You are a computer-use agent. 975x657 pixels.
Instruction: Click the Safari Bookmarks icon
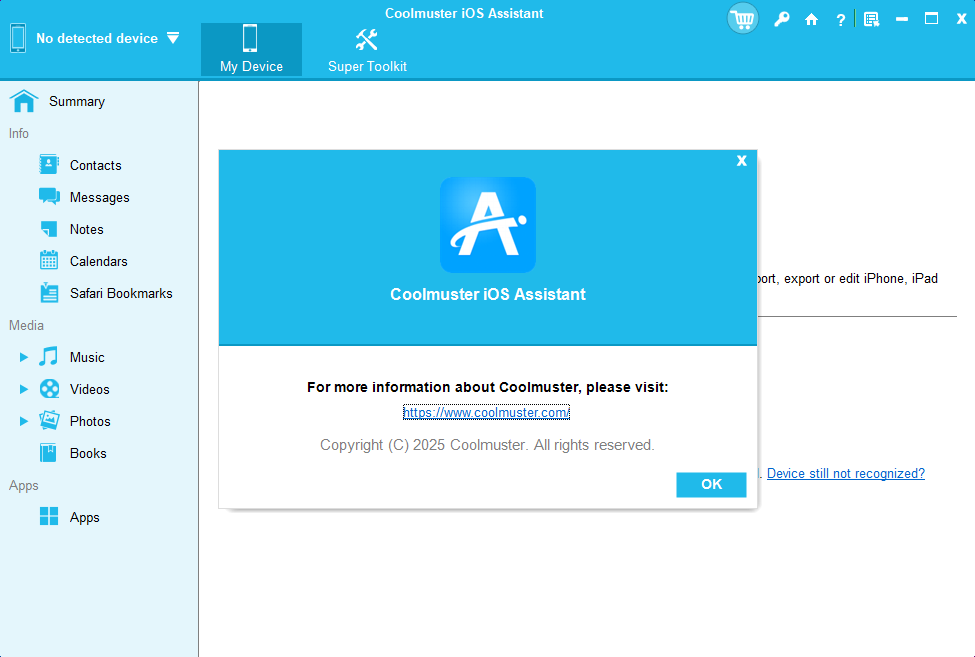(x=49, y=293)
